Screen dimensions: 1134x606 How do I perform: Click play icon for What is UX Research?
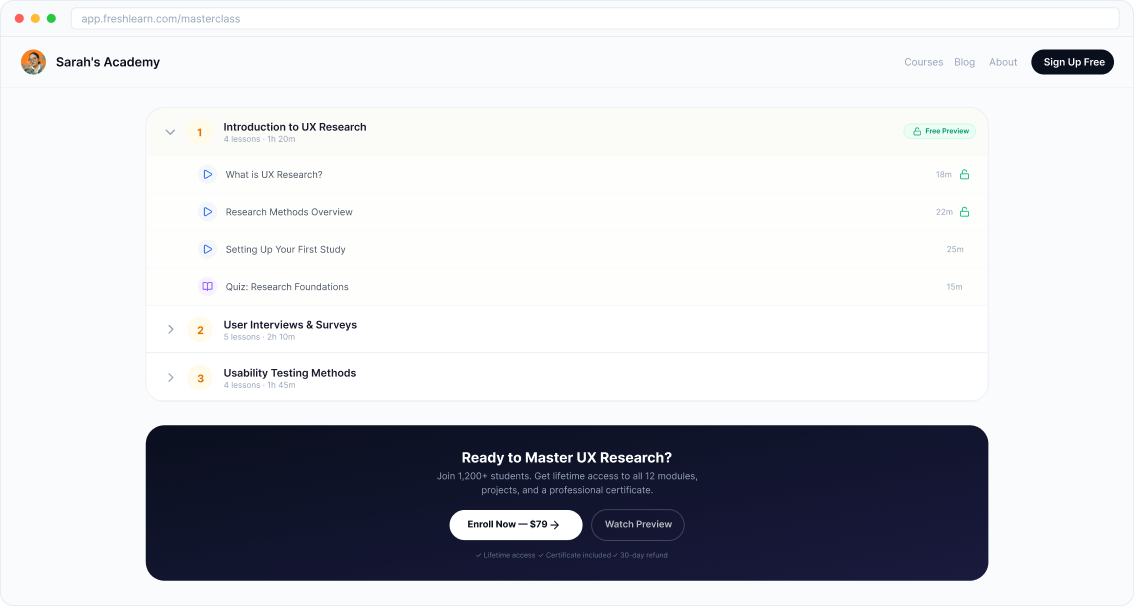[x=207, y=174]
